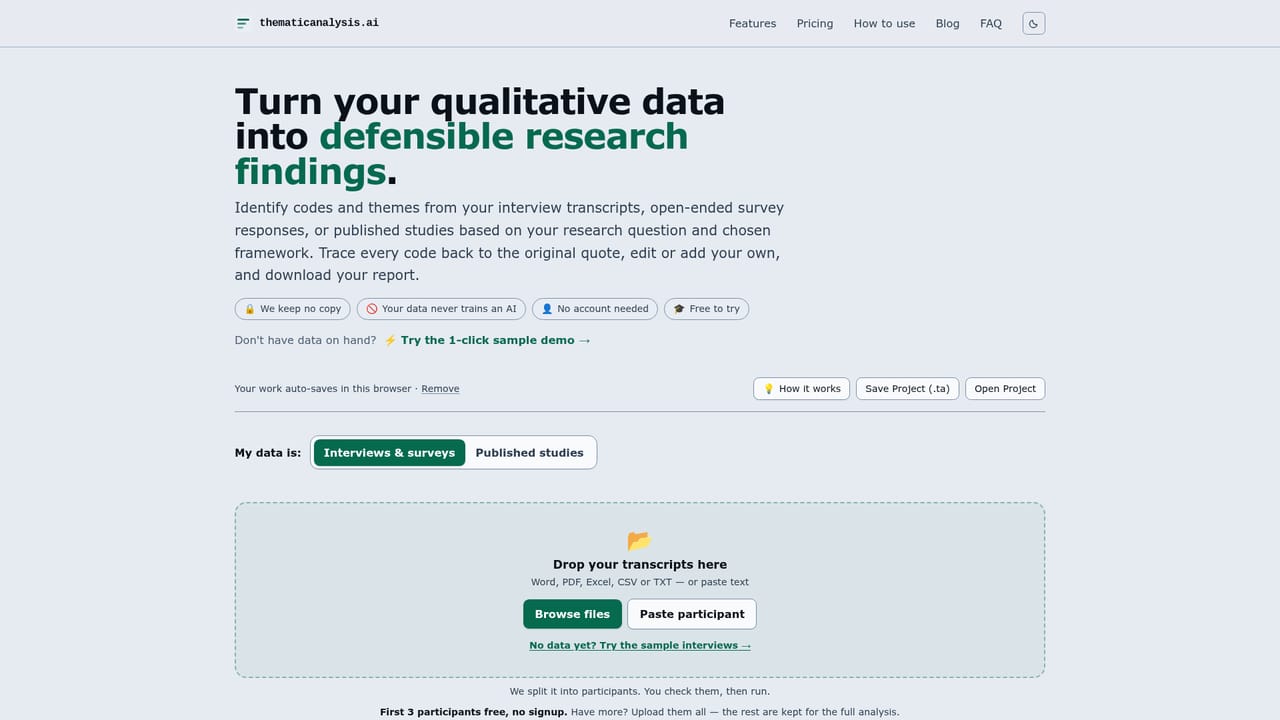
Task: Click the person icon on 'No account needed'
Action: [547, 309]
